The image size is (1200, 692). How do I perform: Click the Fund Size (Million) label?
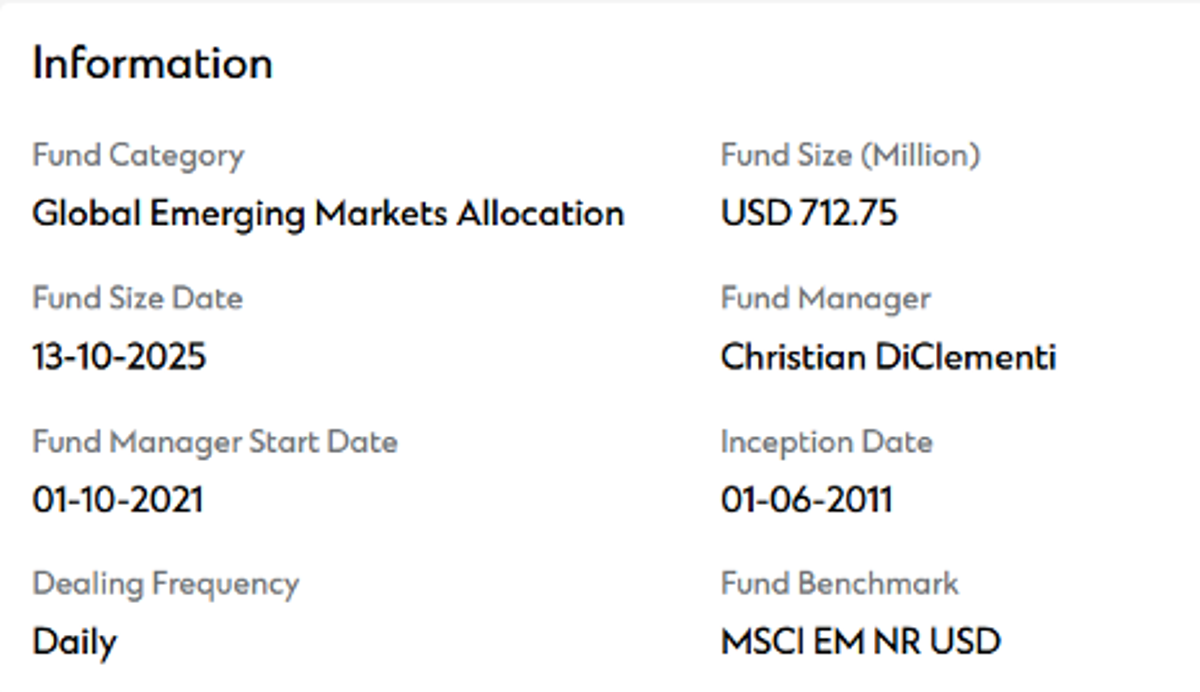(850, 156)
